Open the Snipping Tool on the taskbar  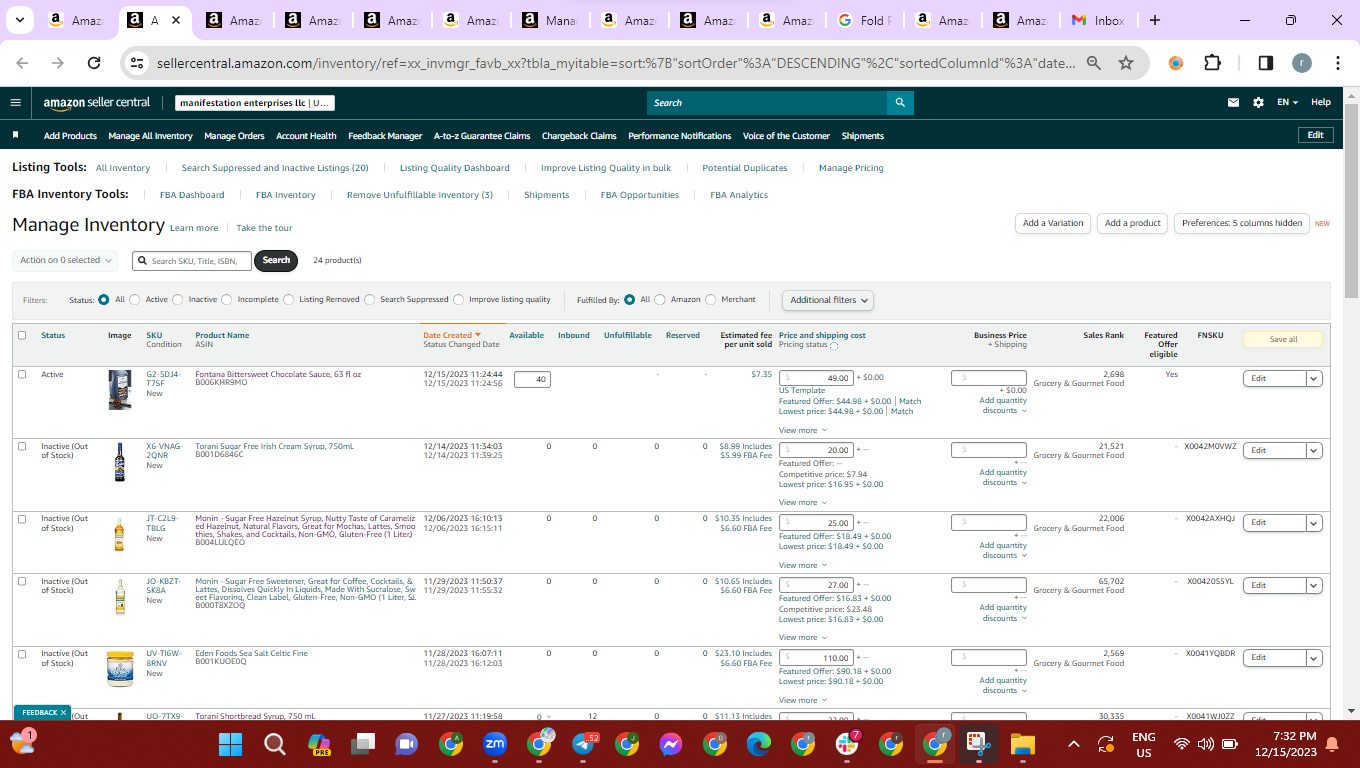point(978,744)
